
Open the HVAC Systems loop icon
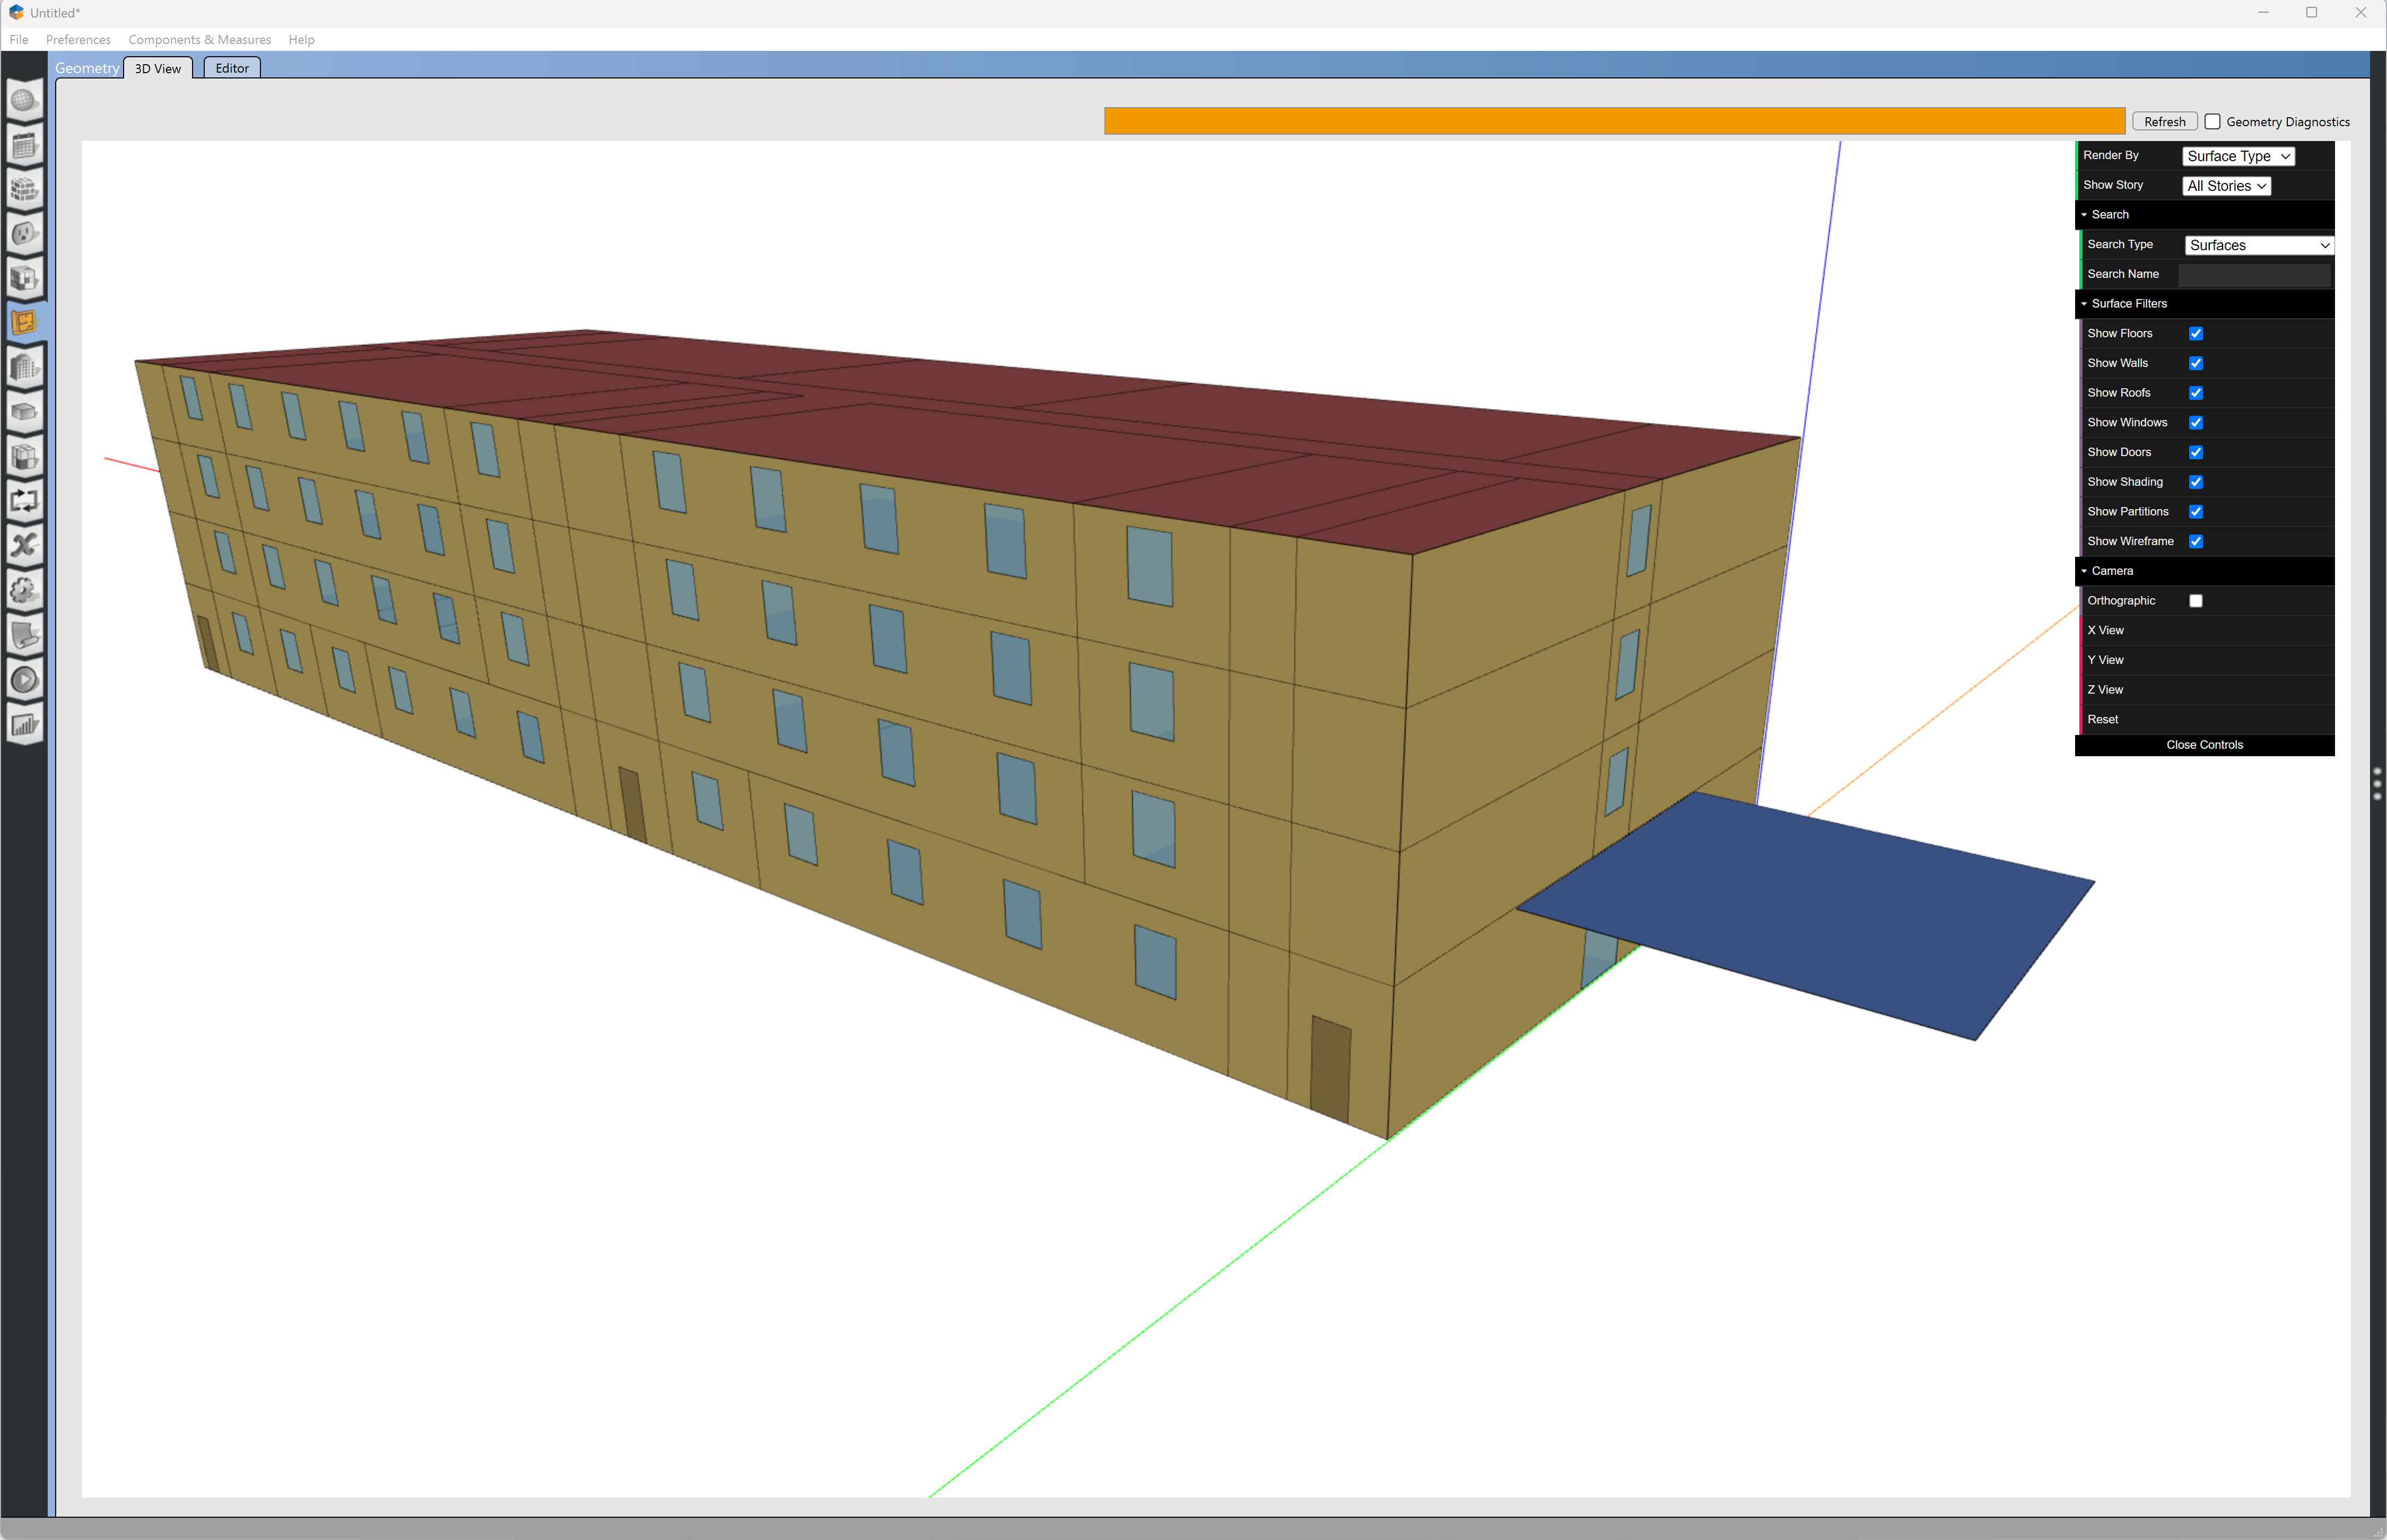24,500
